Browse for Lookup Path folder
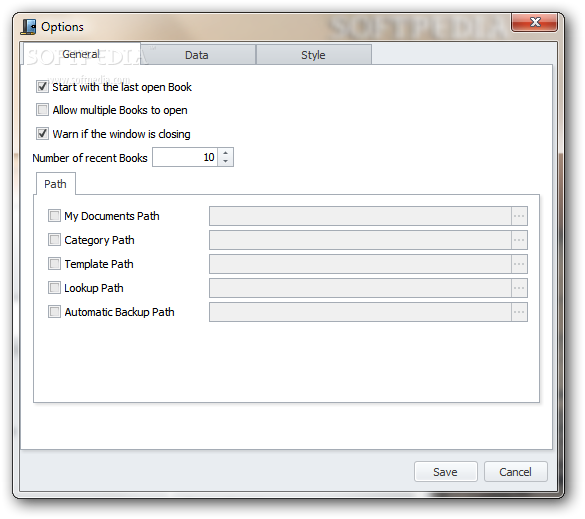The width and height of the screenshot is (585, 519). click(519, 288)
